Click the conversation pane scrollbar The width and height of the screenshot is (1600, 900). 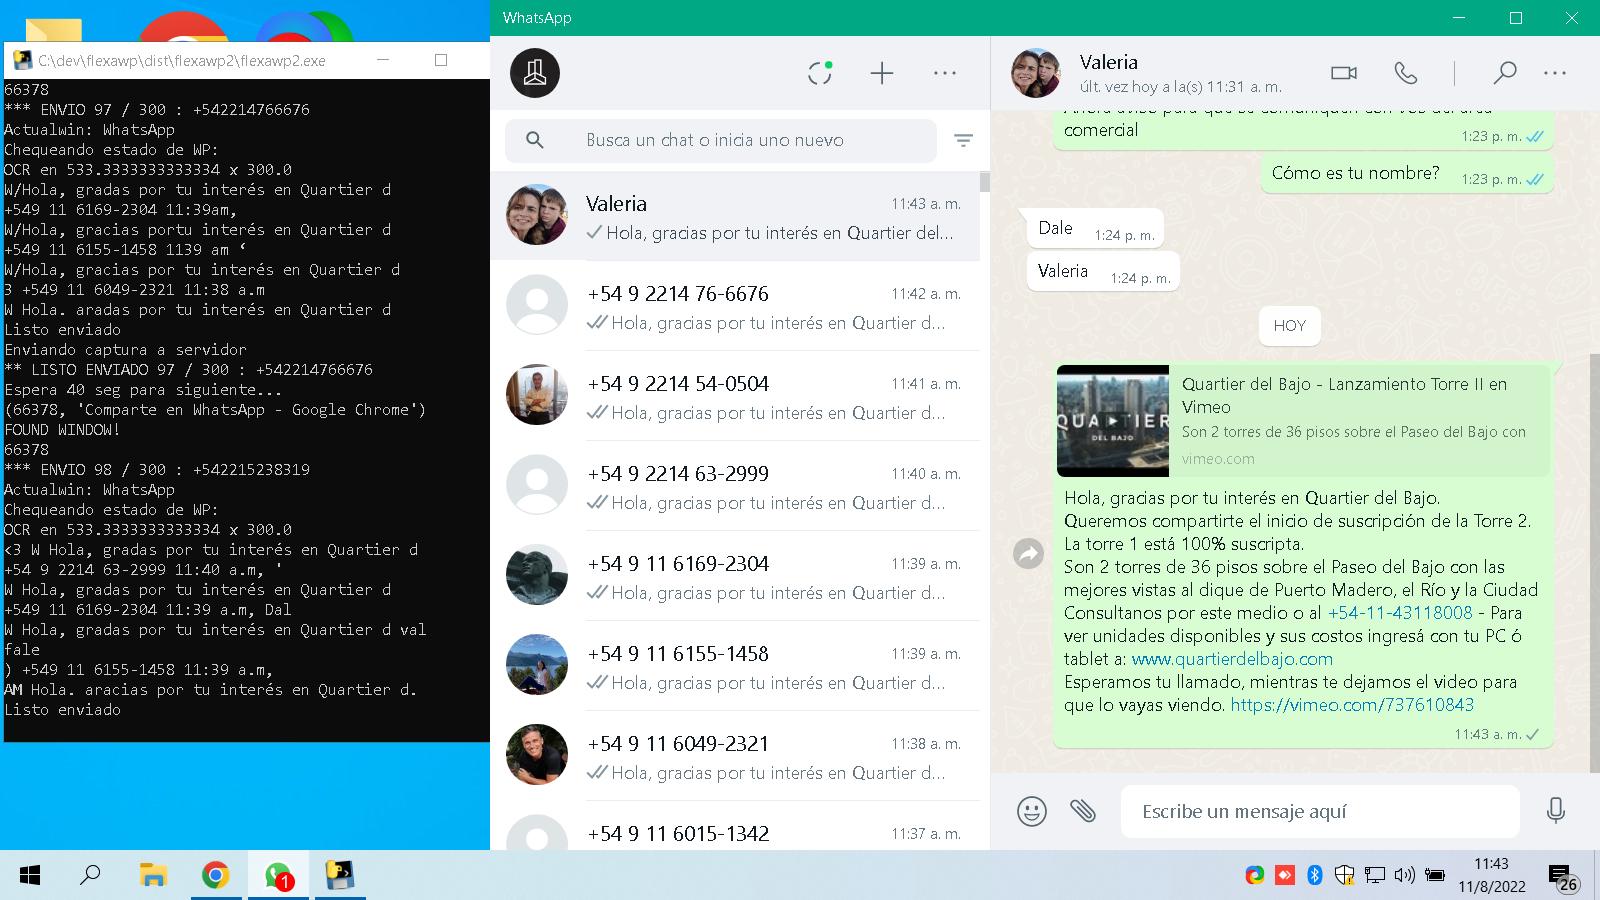1595,562
